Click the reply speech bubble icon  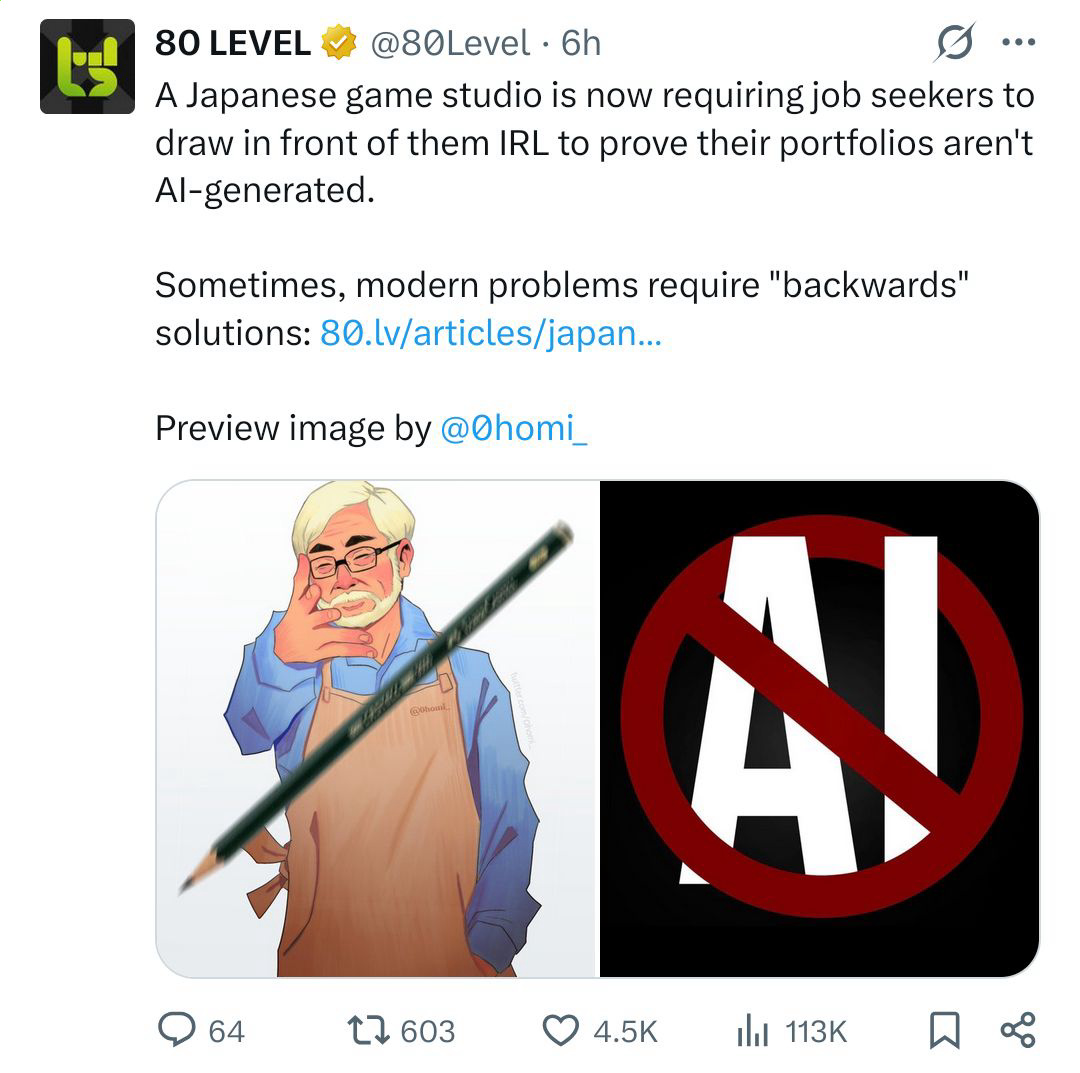click(x=177, y=1030)
